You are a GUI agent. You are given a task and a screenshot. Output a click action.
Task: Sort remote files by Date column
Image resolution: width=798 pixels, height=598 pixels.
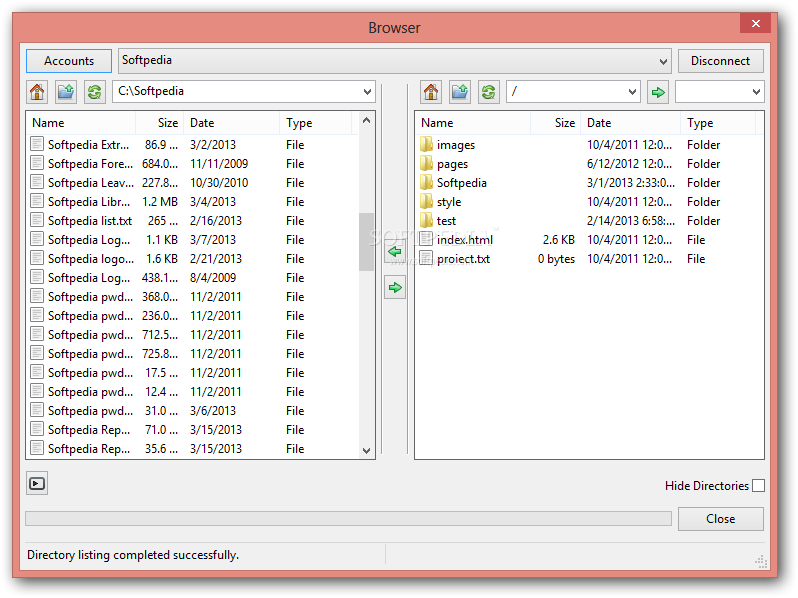click(631, 123)
